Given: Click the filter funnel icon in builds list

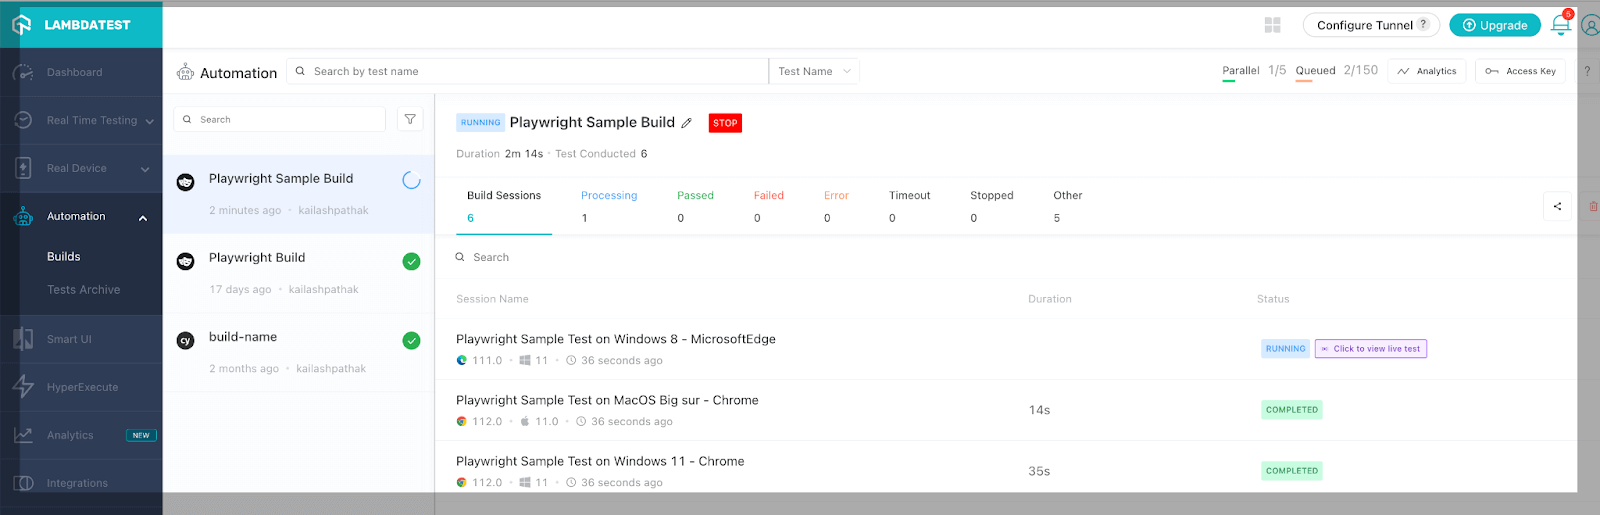Looking at the screenshot, I should tap(410, 119).
